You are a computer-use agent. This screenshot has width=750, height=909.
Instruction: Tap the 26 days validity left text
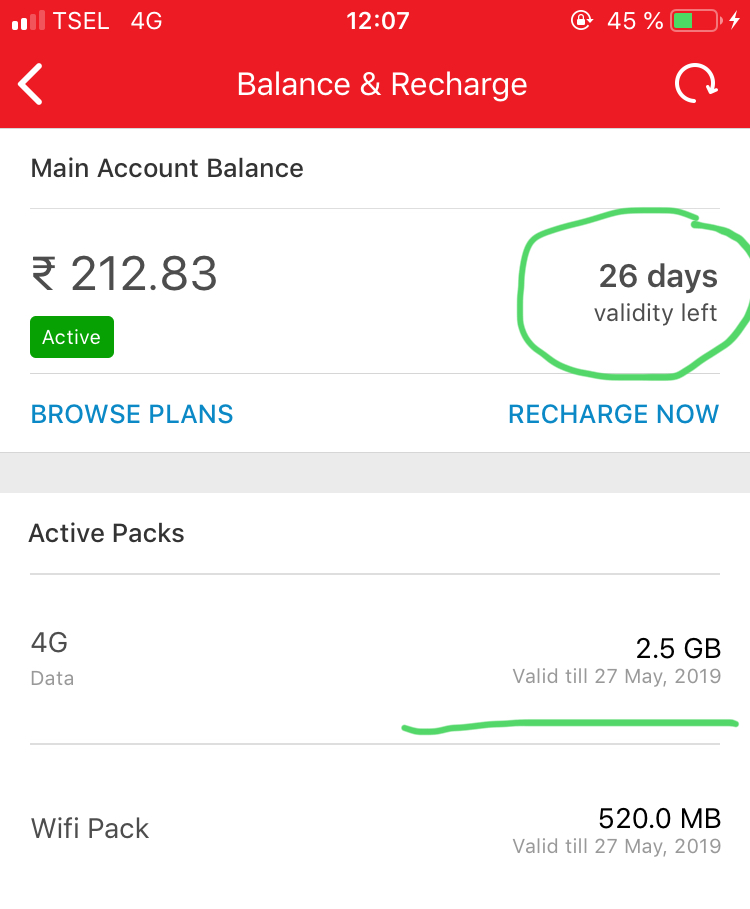pos(657,292)
